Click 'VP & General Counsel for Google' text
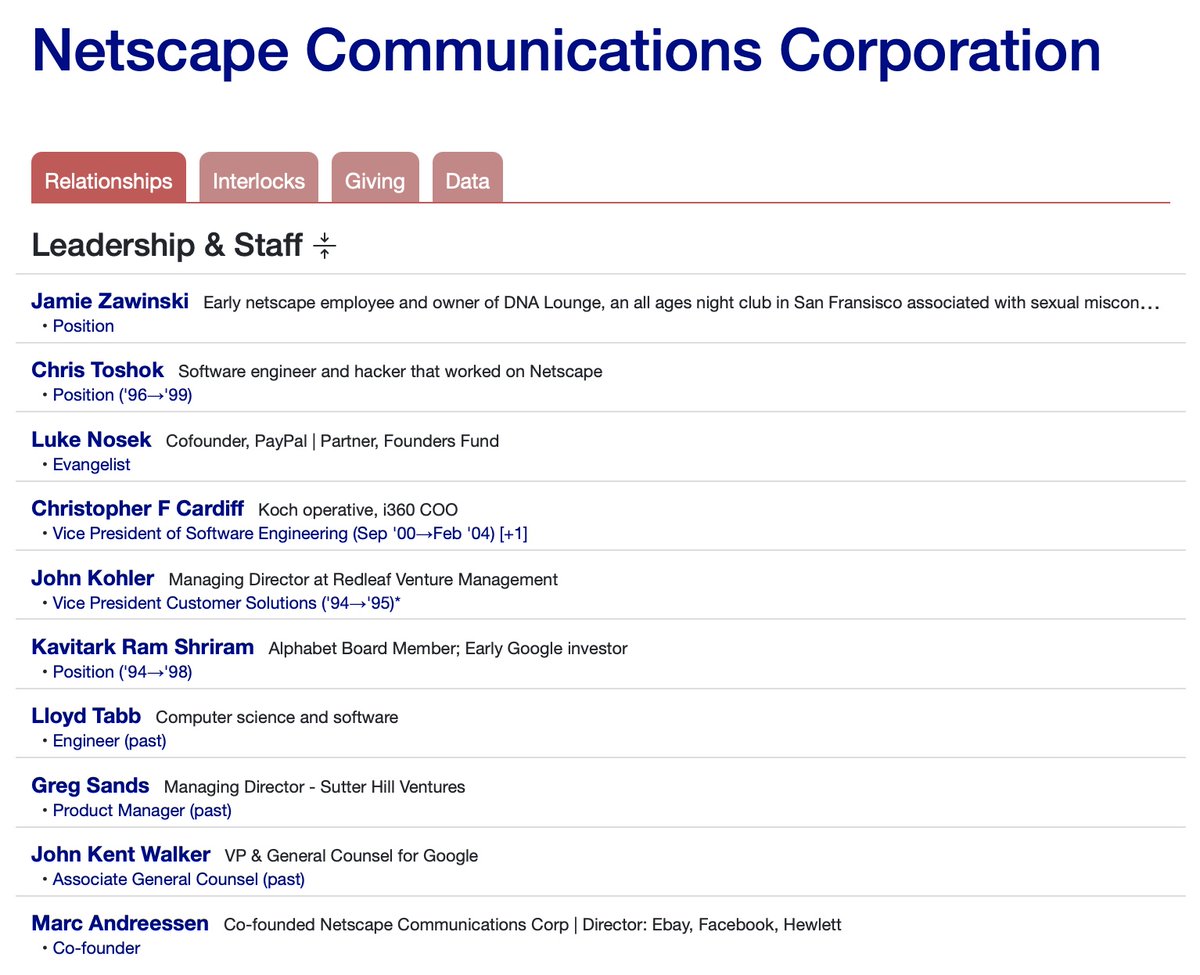Image resolution: width=1200 pixels, height=975 pixels. [351, 857]
